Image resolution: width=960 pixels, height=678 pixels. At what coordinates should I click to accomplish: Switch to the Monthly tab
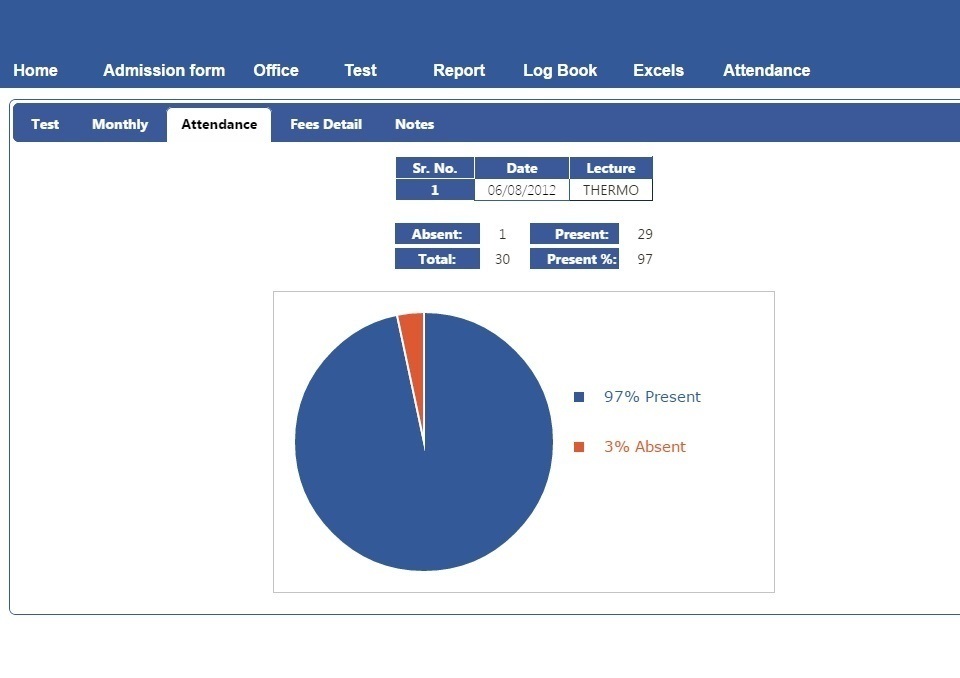120,124
